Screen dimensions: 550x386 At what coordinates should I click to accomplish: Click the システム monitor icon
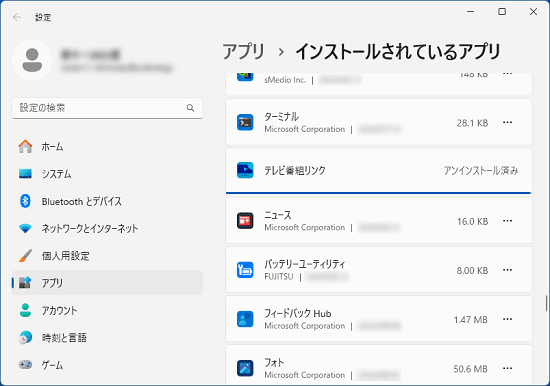pyautogui.click(x=25, y=174)
